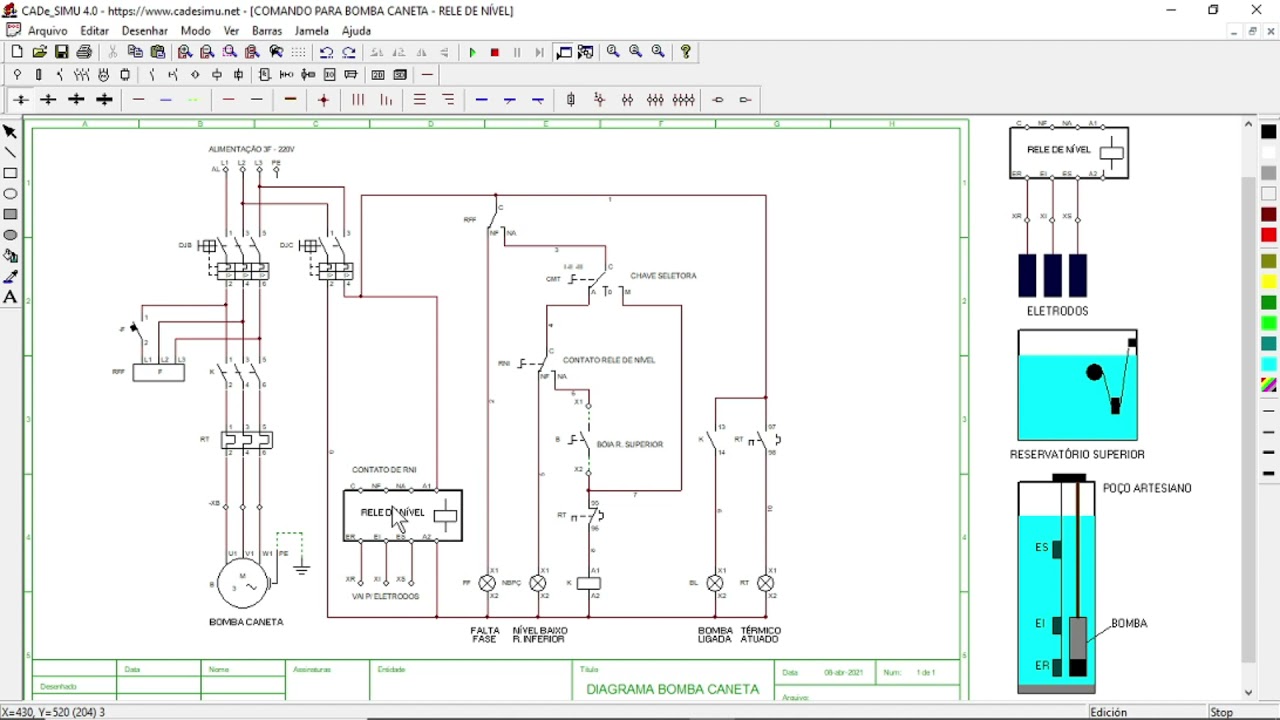This screenshot has height=720, width=1280.
Task: Open help with yellow question mark icon
Action: click(x=686, y=52)
